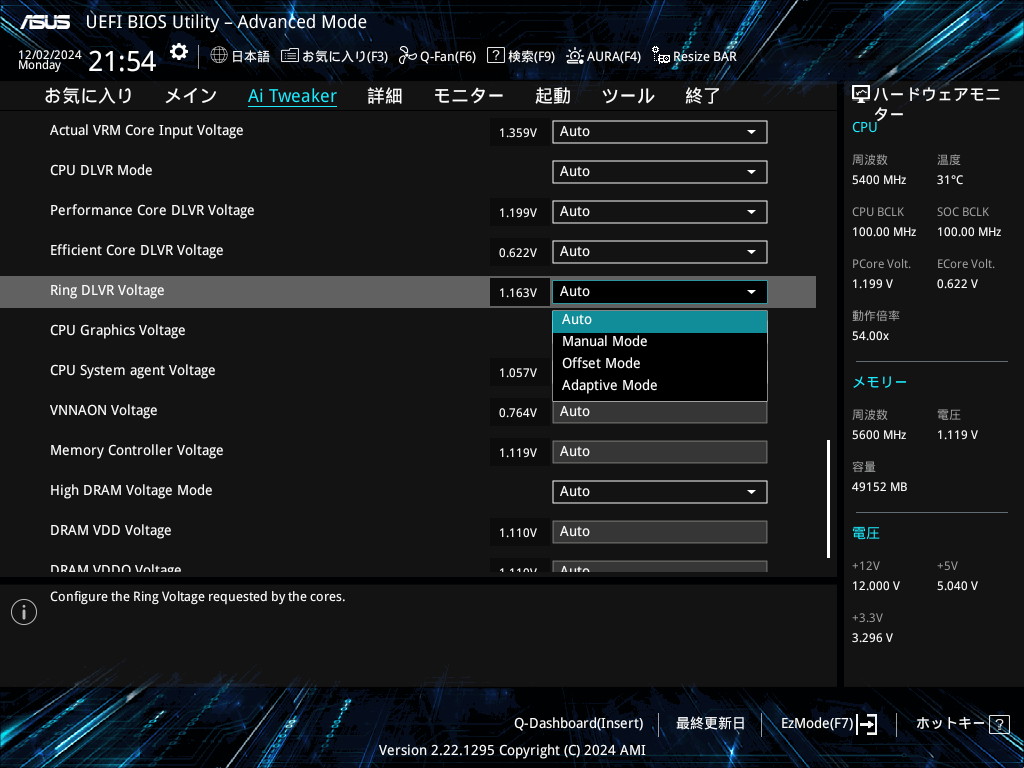Select DRAM VDD Voltage label
The image size is (1024, 768).
(x=111, y=530)
